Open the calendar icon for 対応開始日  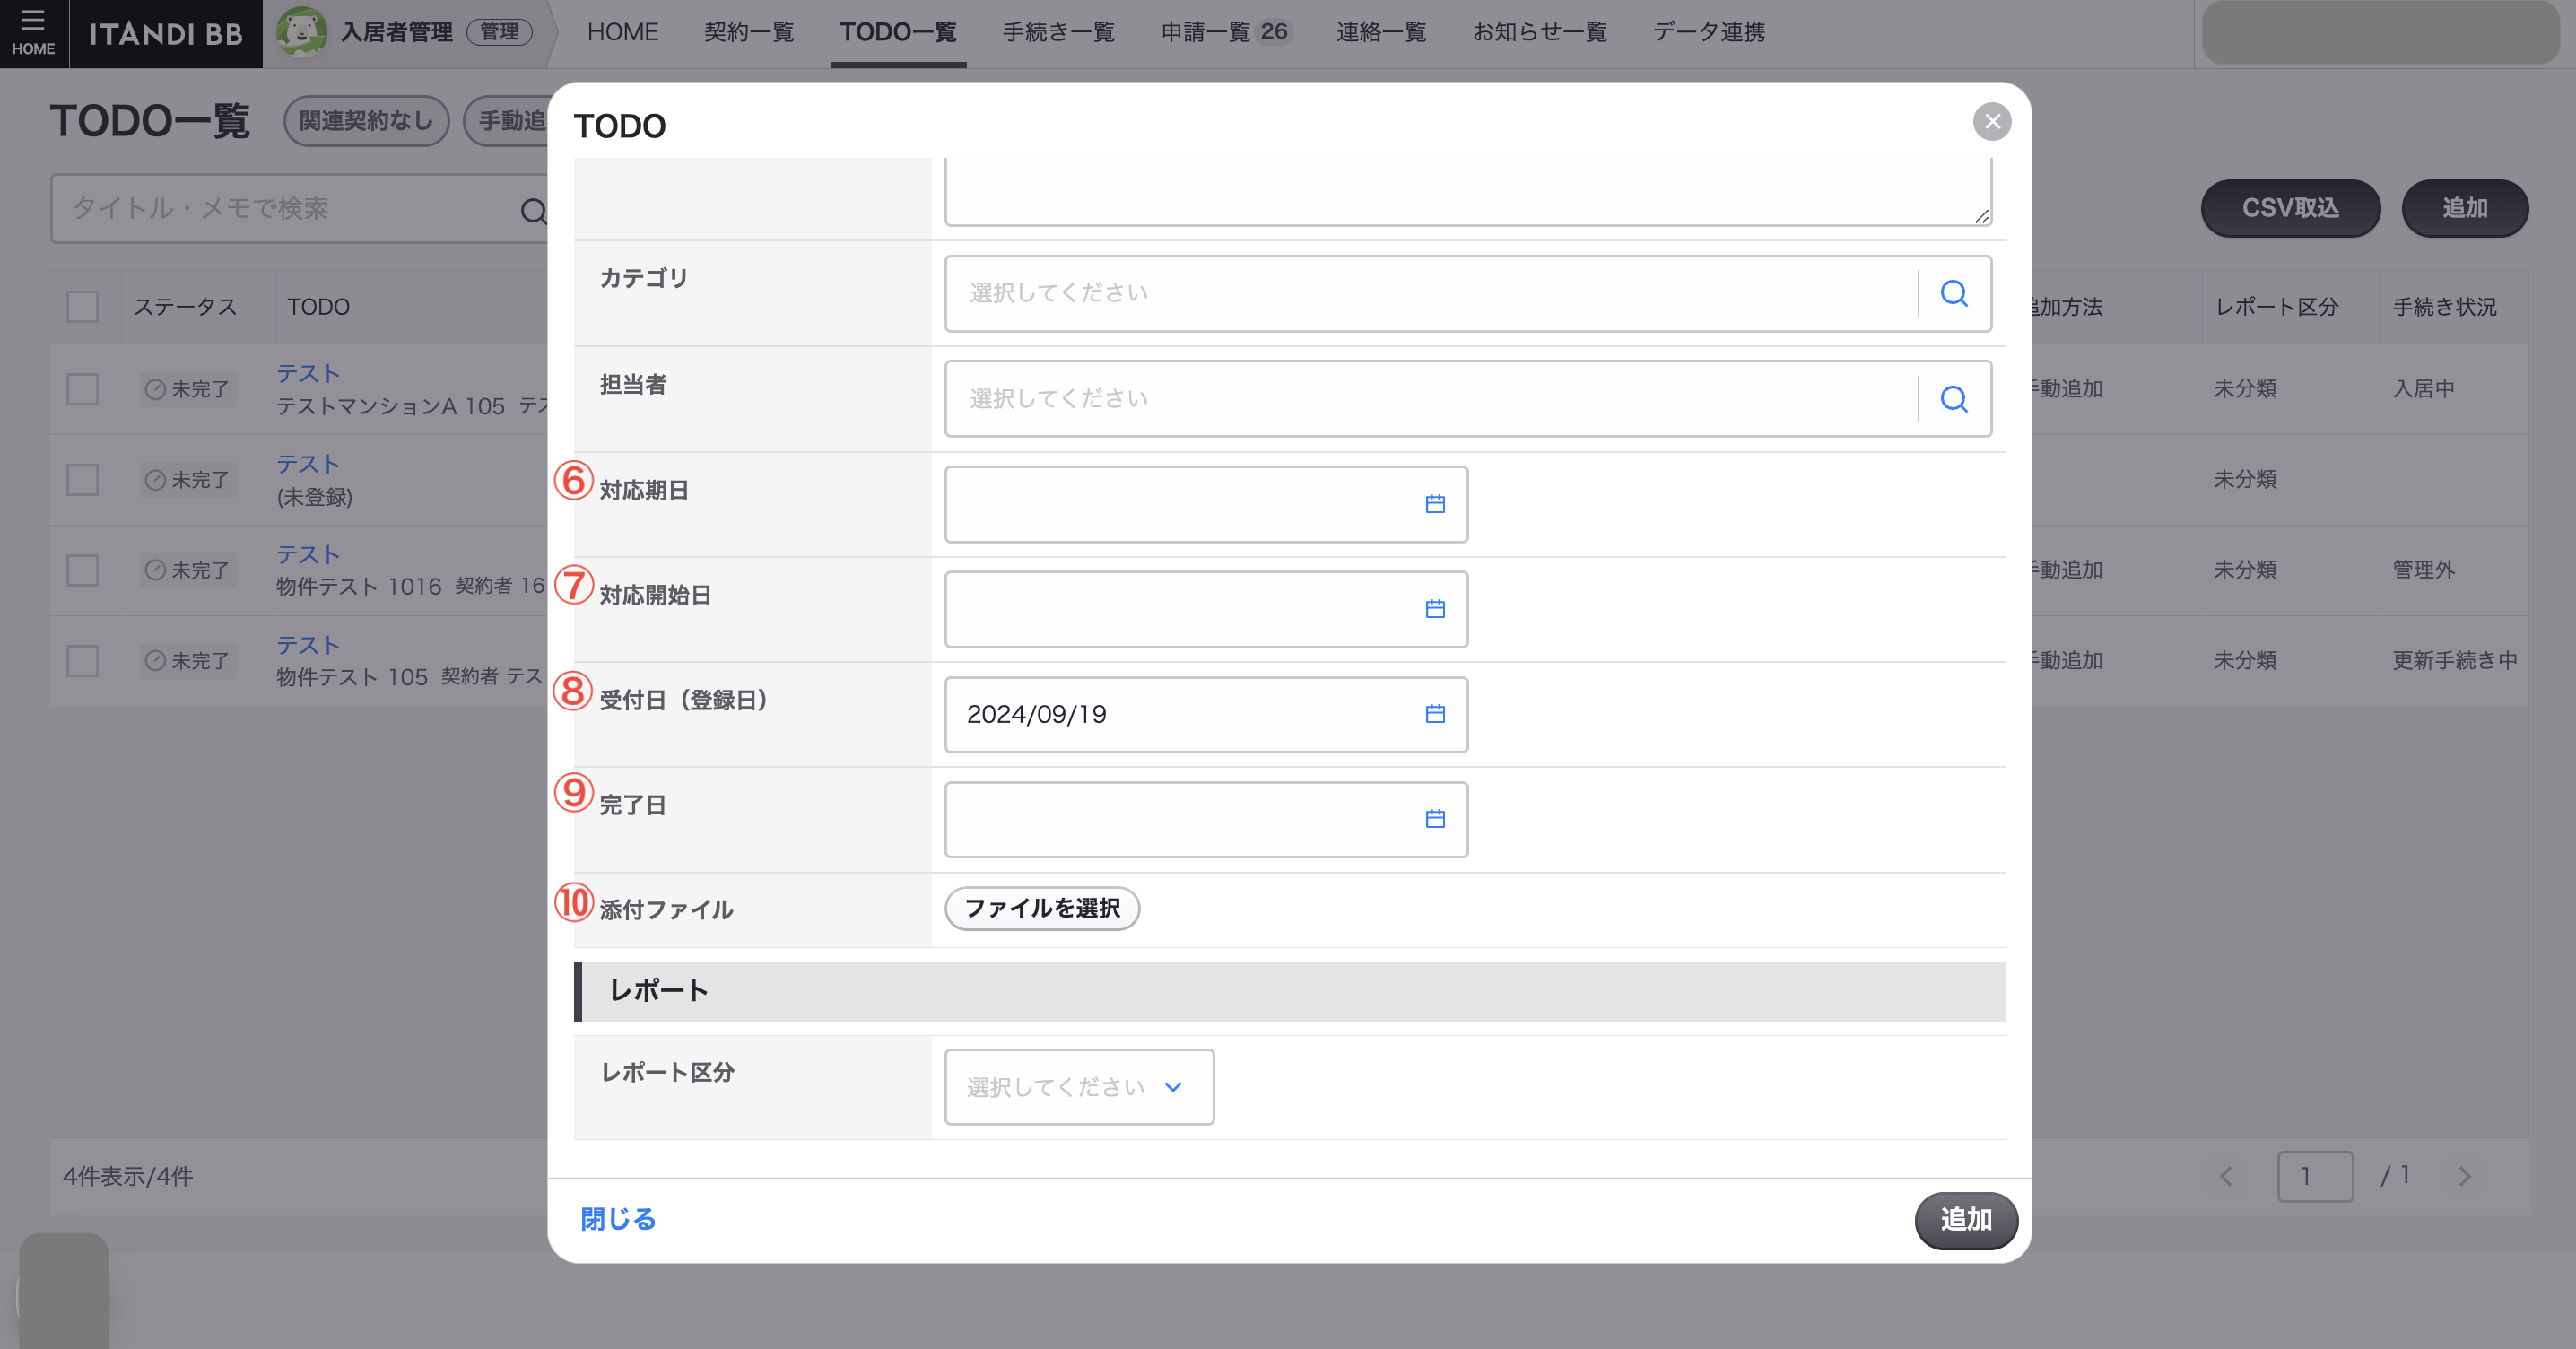(1435, 609)
